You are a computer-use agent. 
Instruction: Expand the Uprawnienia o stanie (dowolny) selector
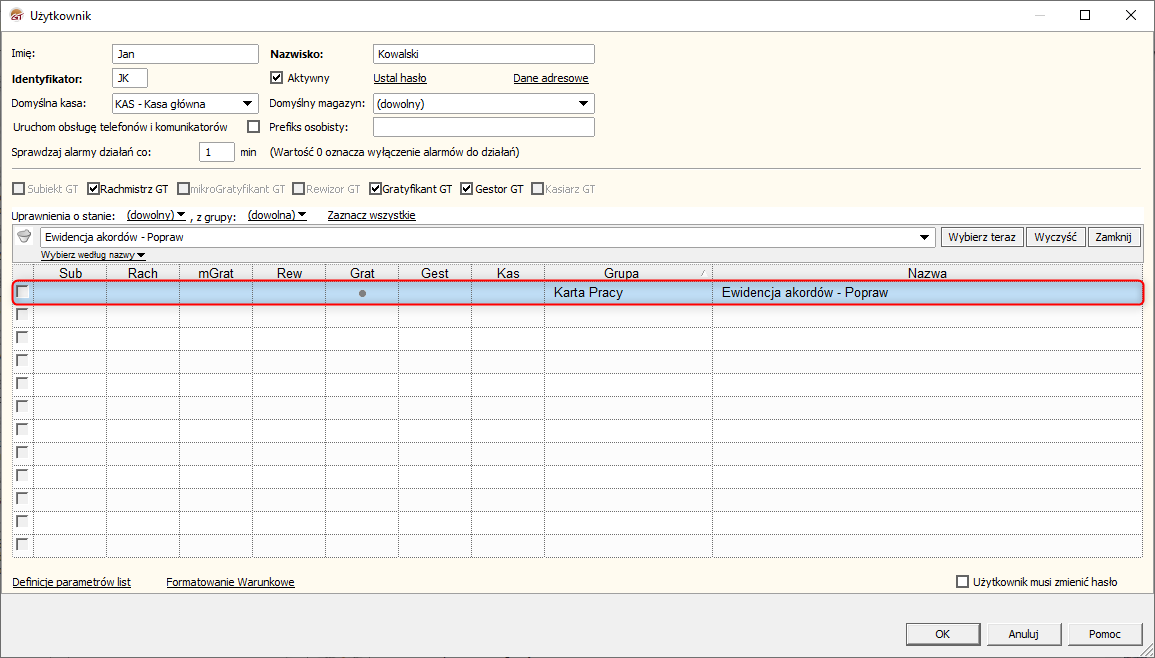(x=156, y=215)
